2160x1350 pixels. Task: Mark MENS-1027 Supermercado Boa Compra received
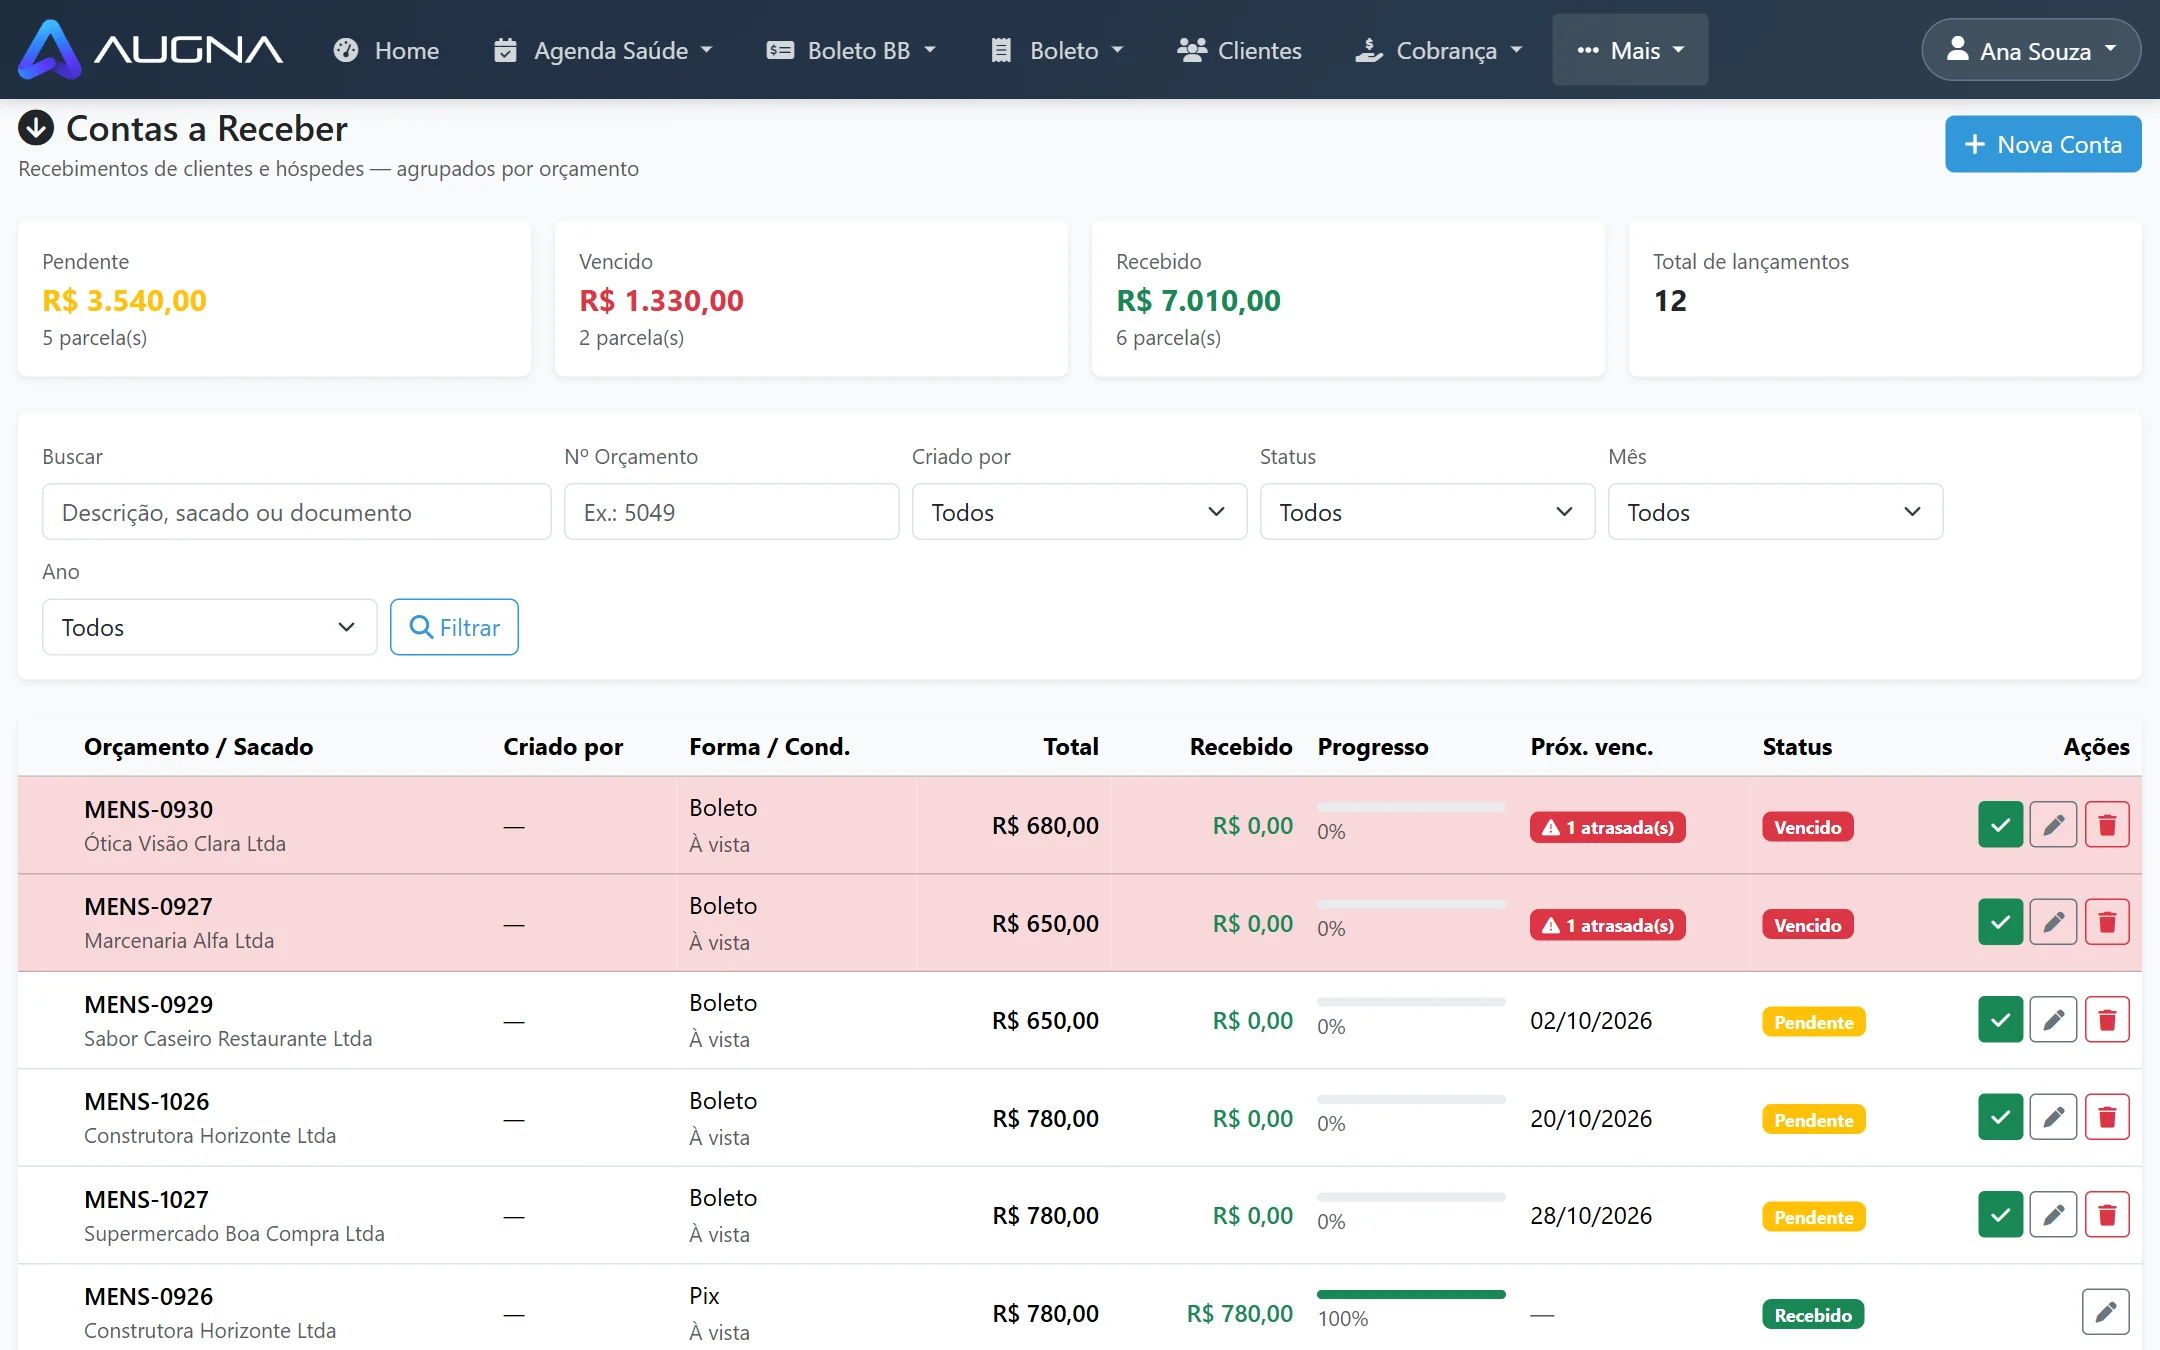pos(2000,1215)
